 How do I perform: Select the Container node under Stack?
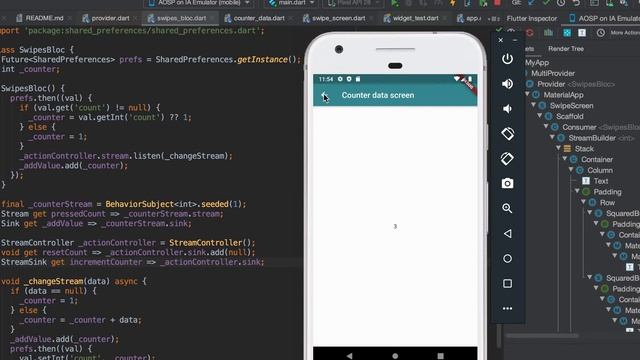click(x=597, y=159)
